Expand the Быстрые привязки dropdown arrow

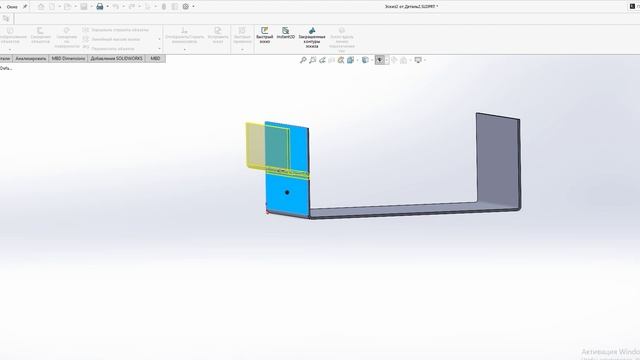pyautogui.click(x=242, y=50)
